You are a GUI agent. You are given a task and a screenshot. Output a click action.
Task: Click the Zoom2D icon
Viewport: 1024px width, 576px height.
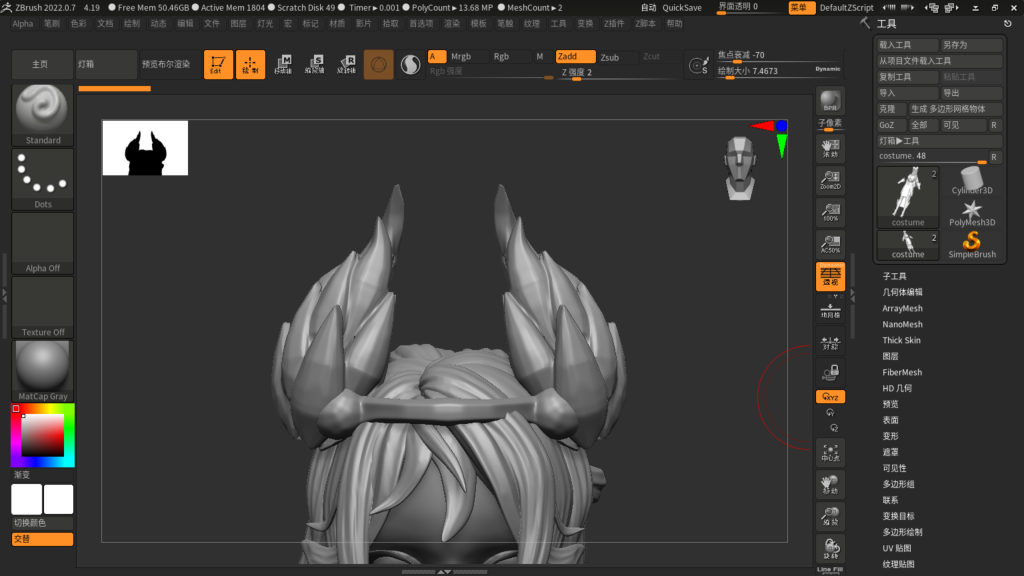click(830, 180)
